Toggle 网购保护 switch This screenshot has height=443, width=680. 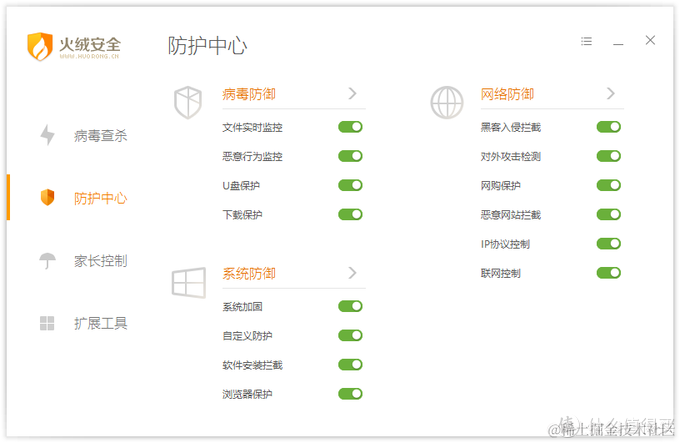tap(609, 186)
